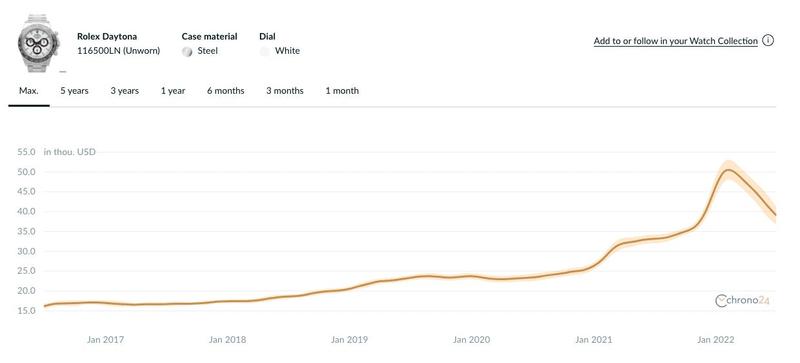Click the info icon beside Watch Collection link

[768, 40]
